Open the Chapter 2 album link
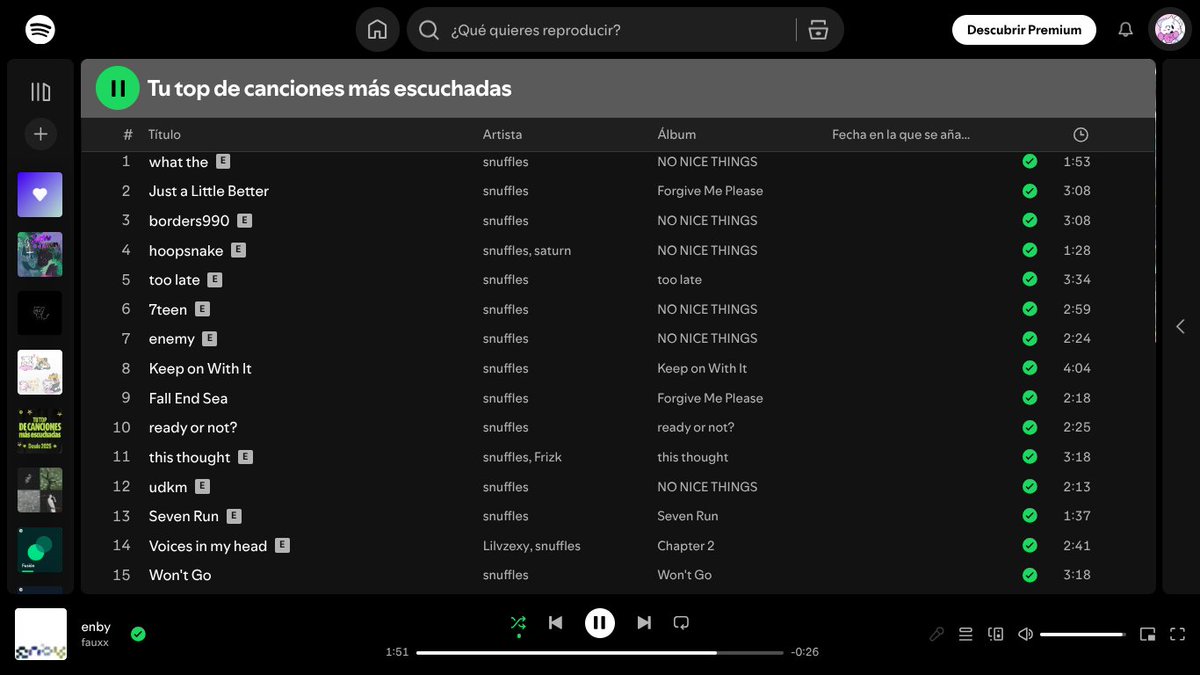Screen dimensions: 1200x675 pos(686,546)
